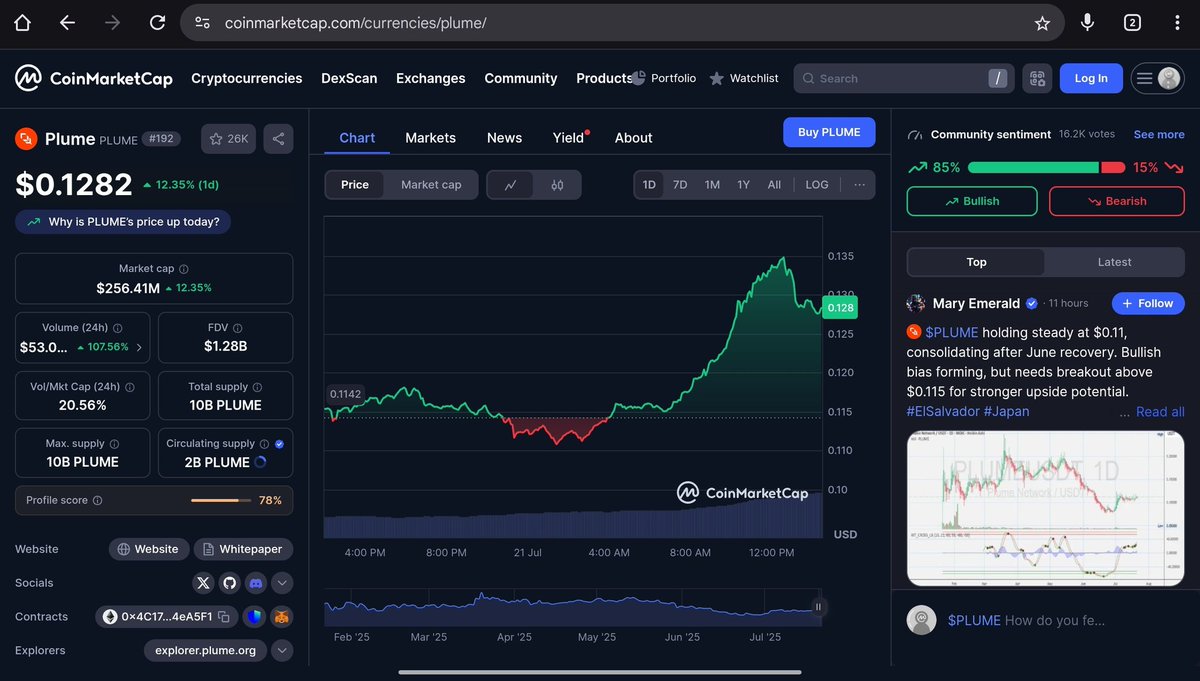Add contract to MetaMask fox icon
The height and width of the screenshot is (681, 1200).
click(x=282, y=617)
